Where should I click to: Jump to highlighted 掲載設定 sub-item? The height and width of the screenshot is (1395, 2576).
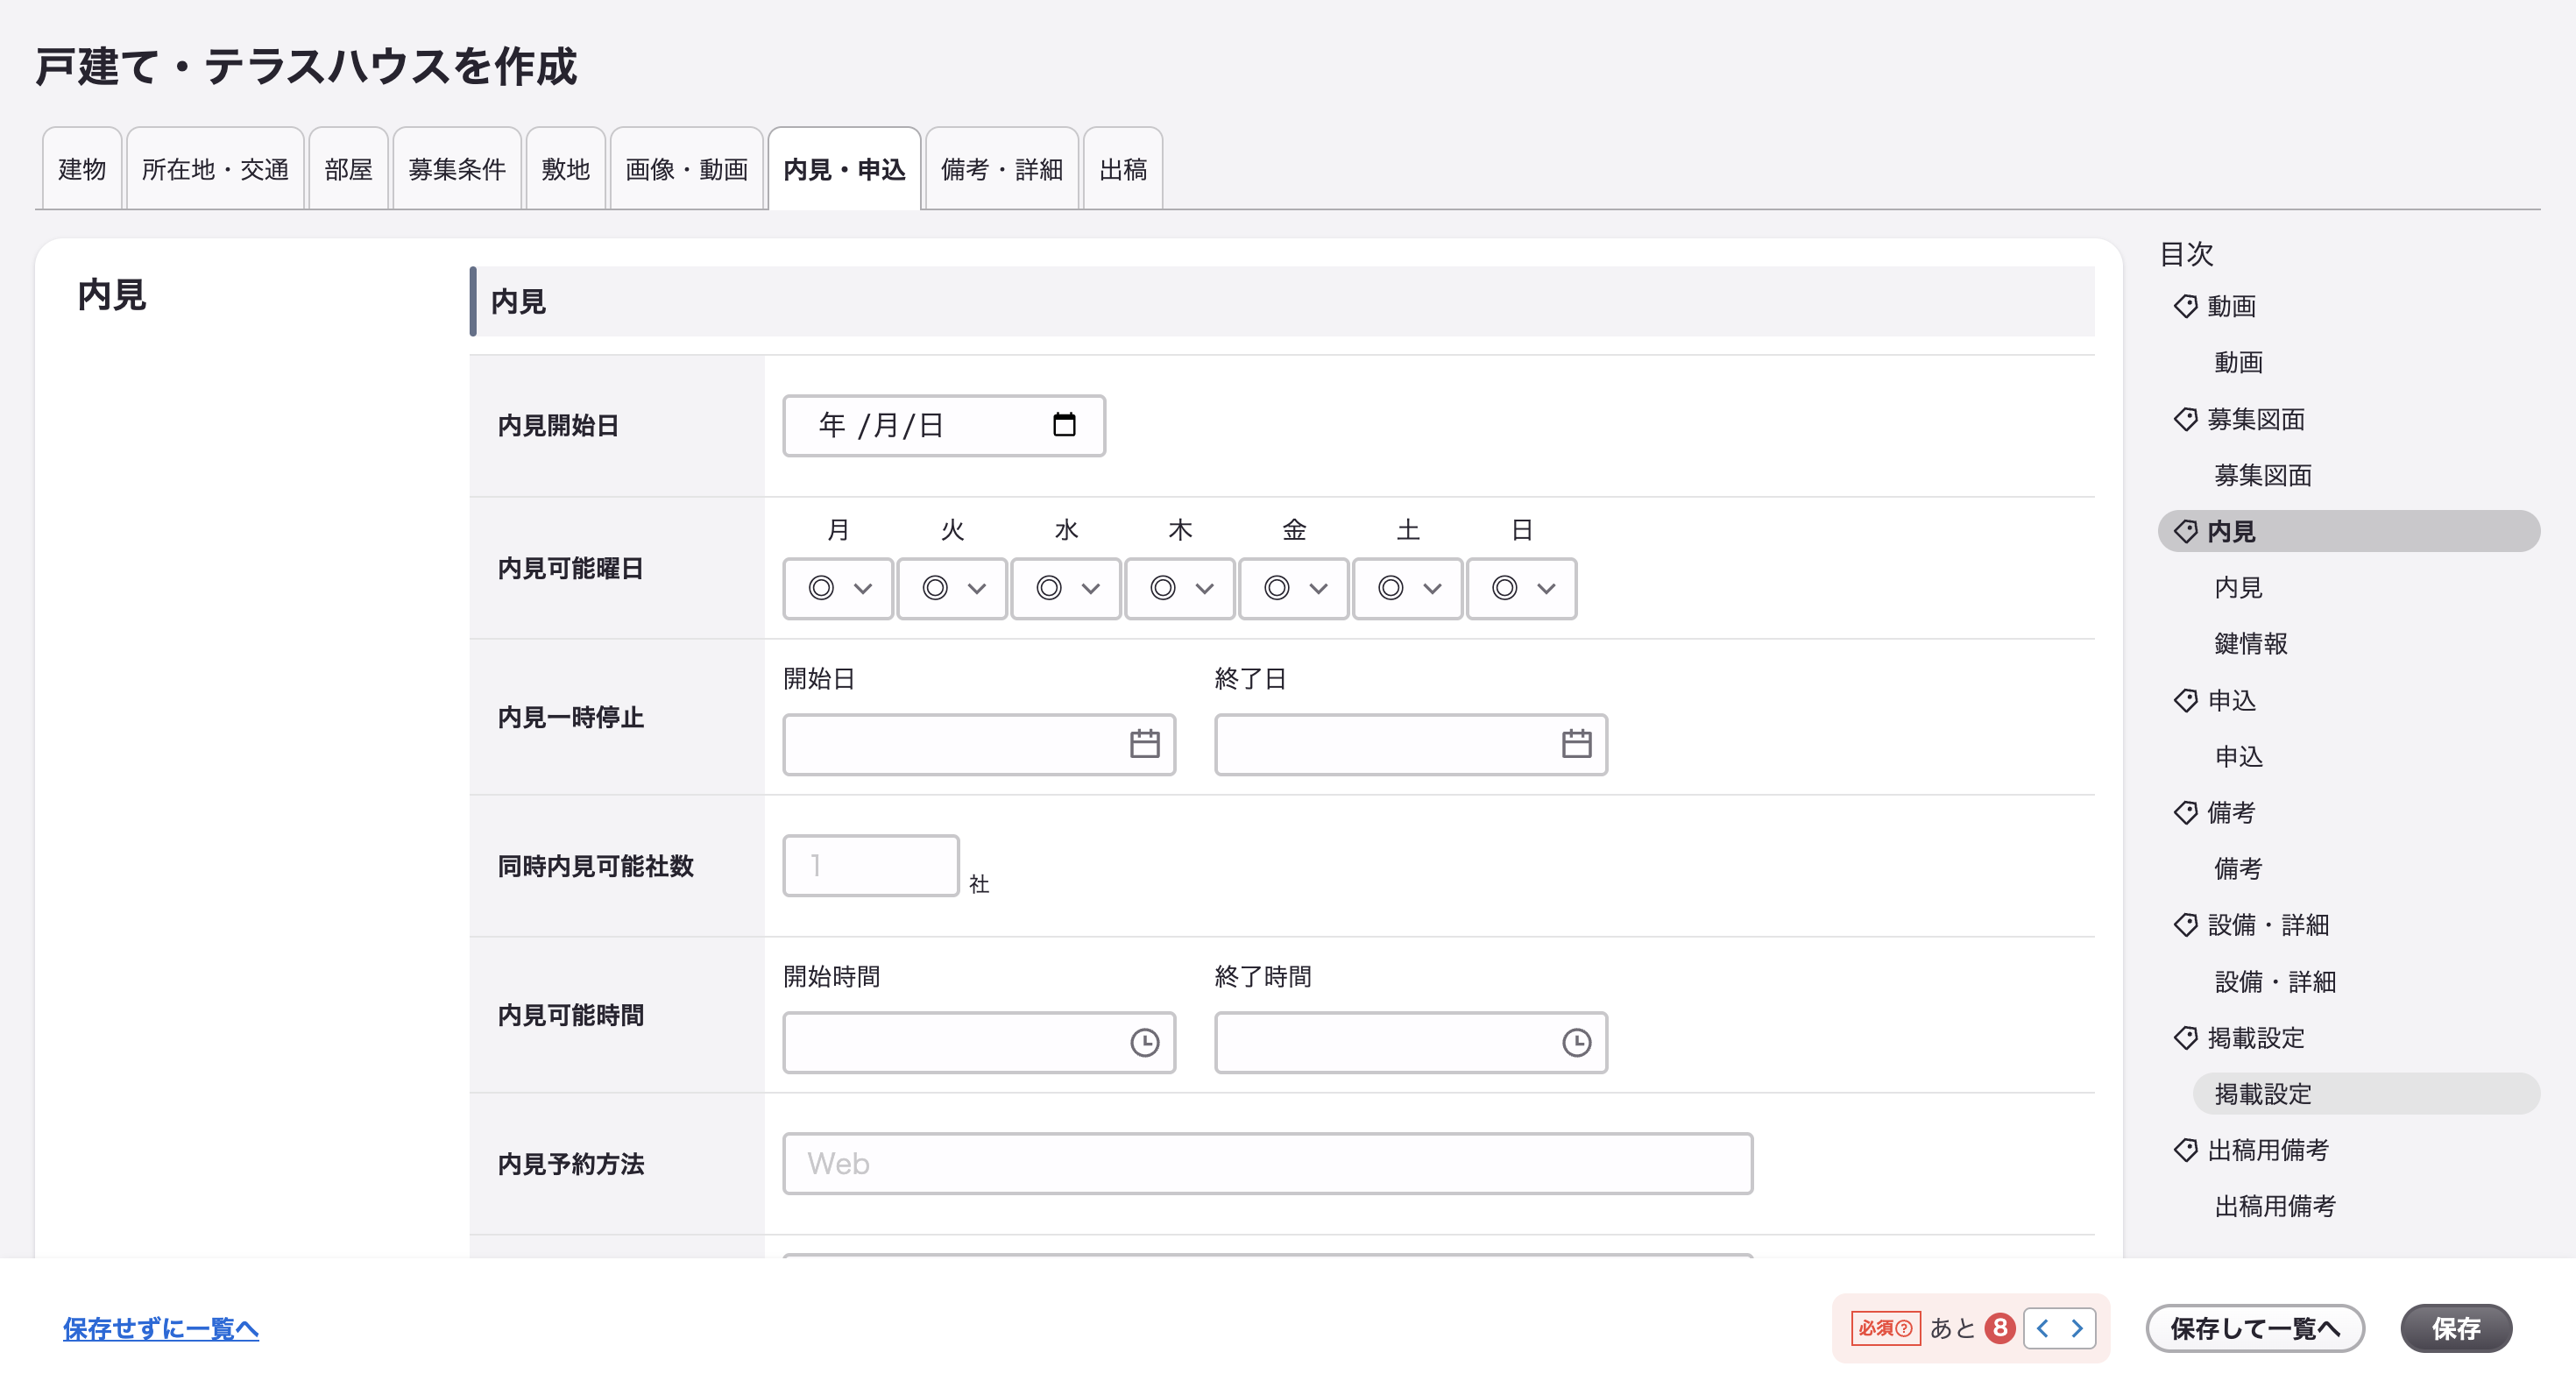pos(2366,1093)
